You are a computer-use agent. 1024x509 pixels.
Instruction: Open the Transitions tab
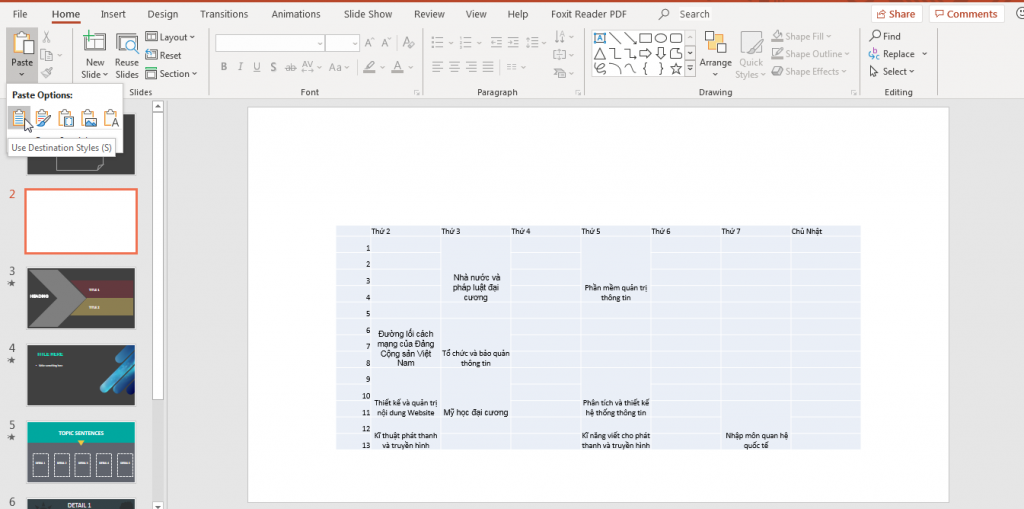[x=224, y=14]
